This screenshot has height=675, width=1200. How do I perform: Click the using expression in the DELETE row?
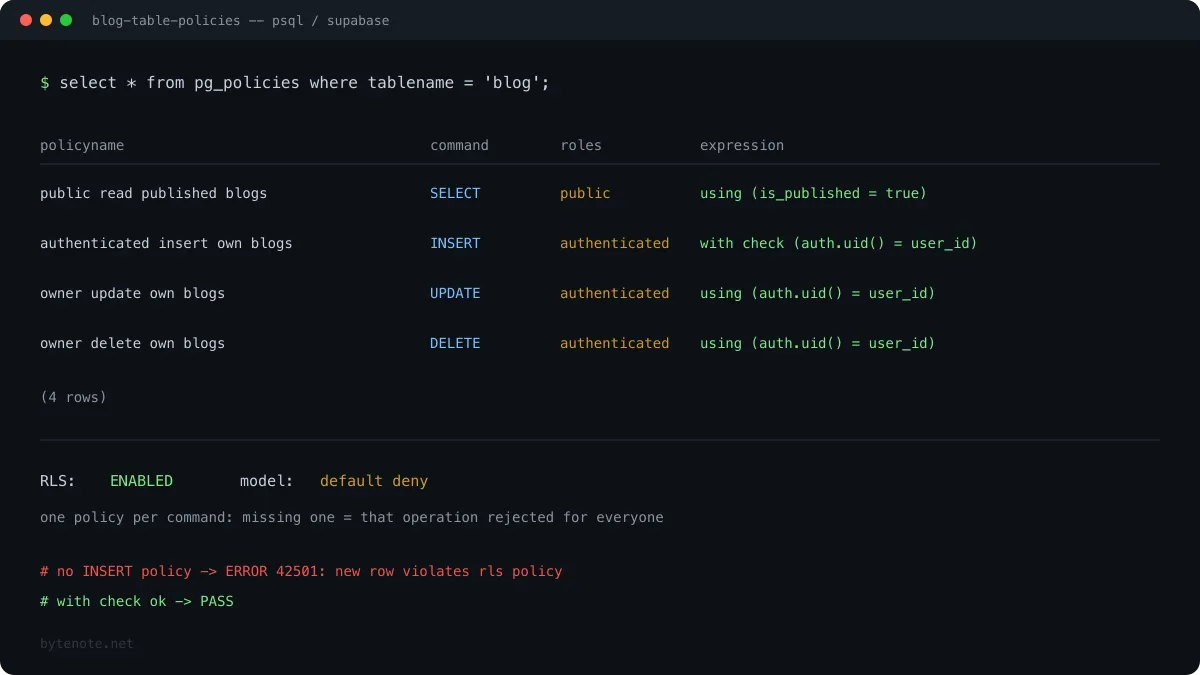tap(818, 343)
